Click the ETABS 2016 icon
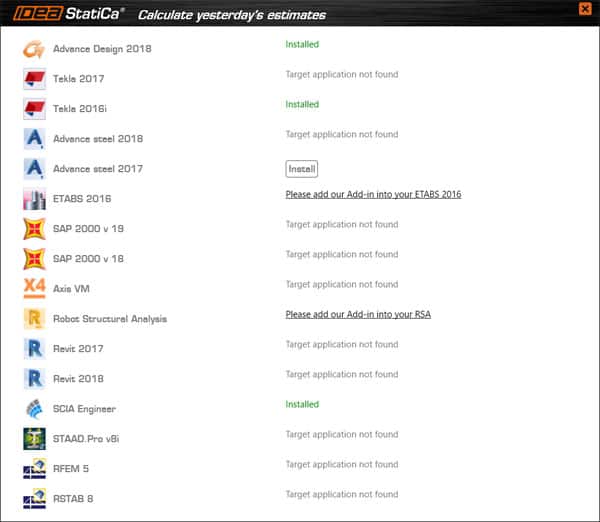The height and width of the screenshot is (522, 600). tap(34, 199)
